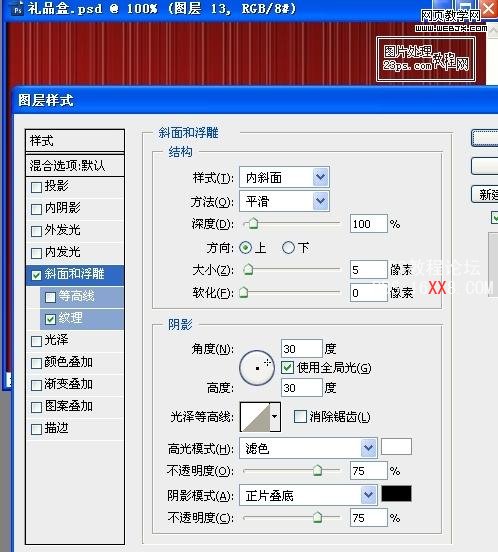Open the 方法 technique dropdown showing 平滑
Screen dimensions: 498x552
[x=284, y=201]
